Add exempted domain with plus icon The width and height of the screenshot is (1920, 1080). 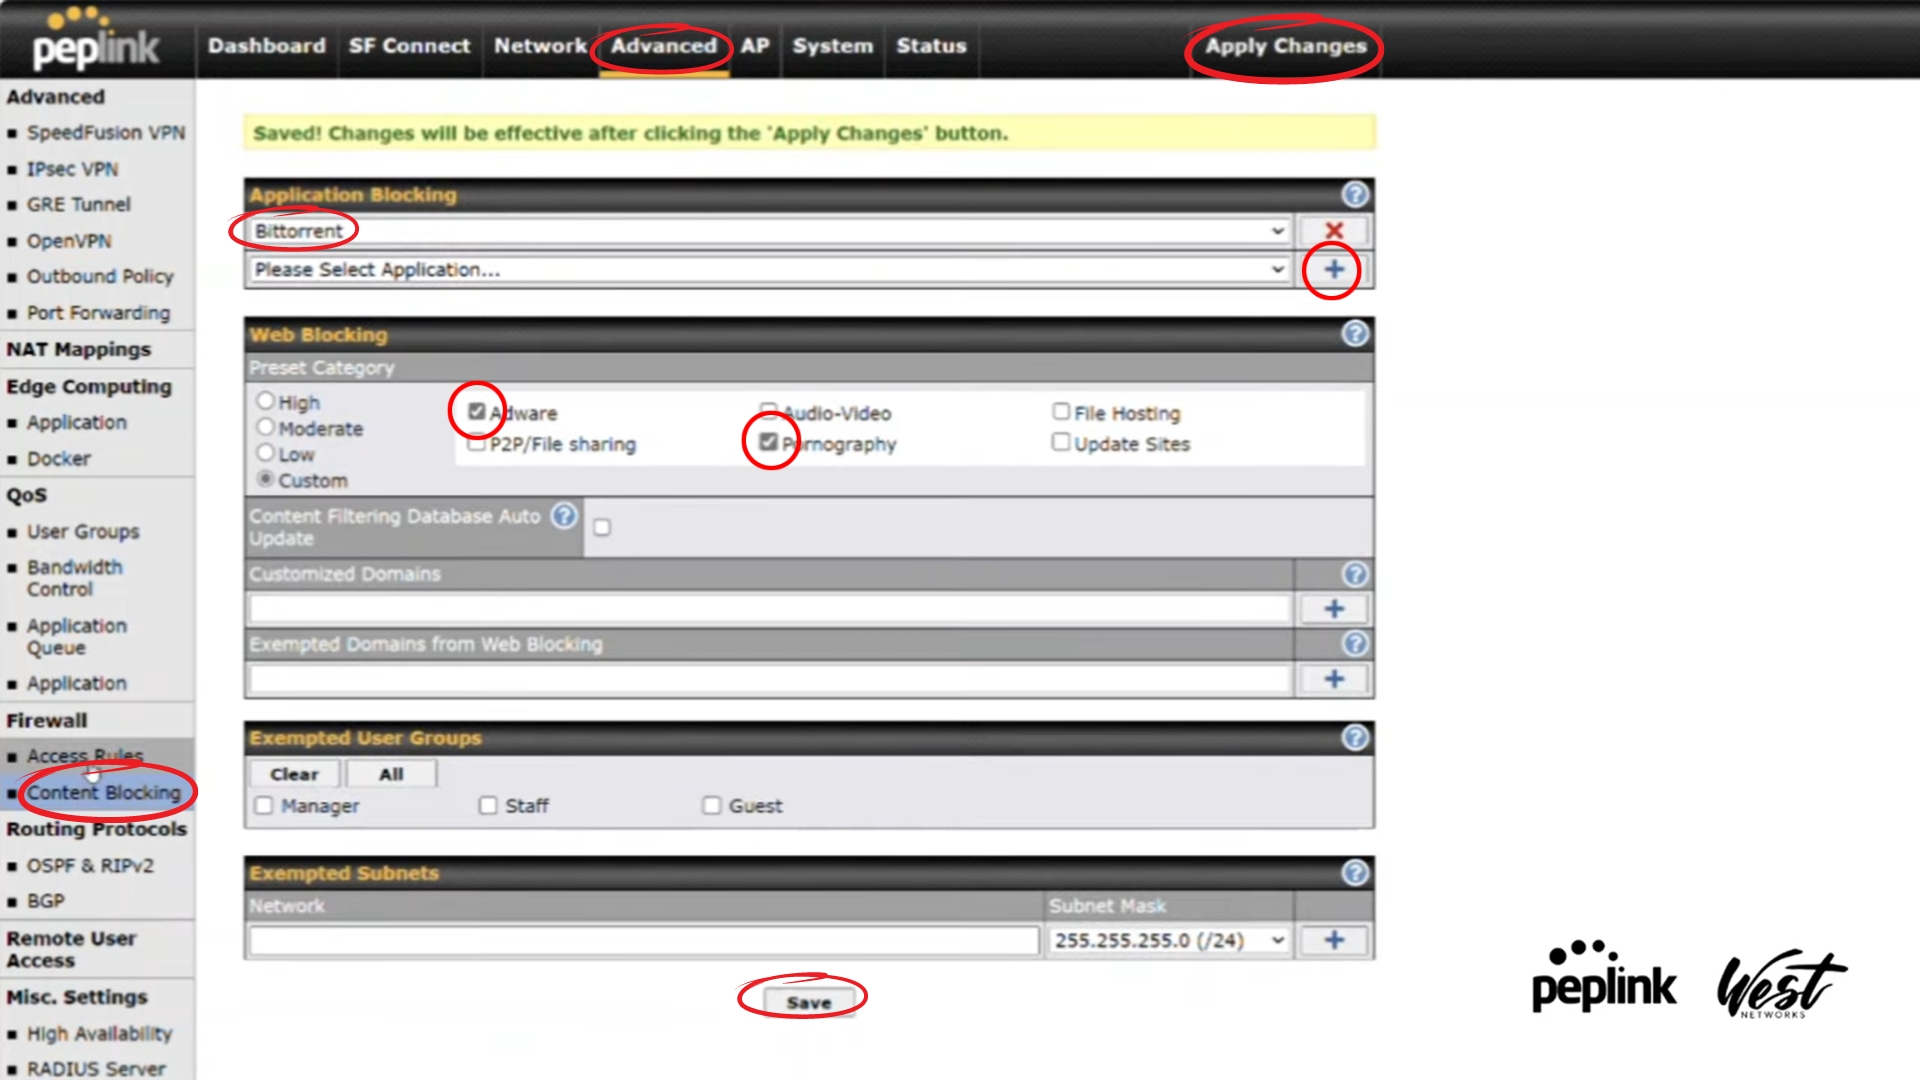click(1333, 679)
